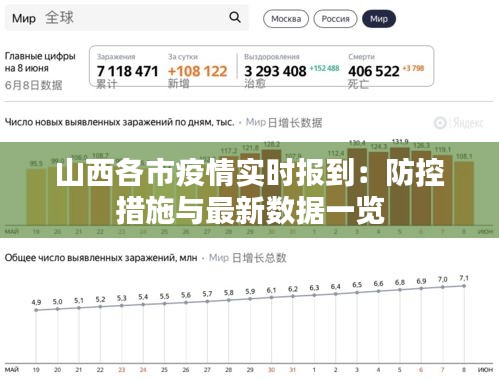Click the 95,5 bar for May 19
499x381 pixels.
[36, 197]
